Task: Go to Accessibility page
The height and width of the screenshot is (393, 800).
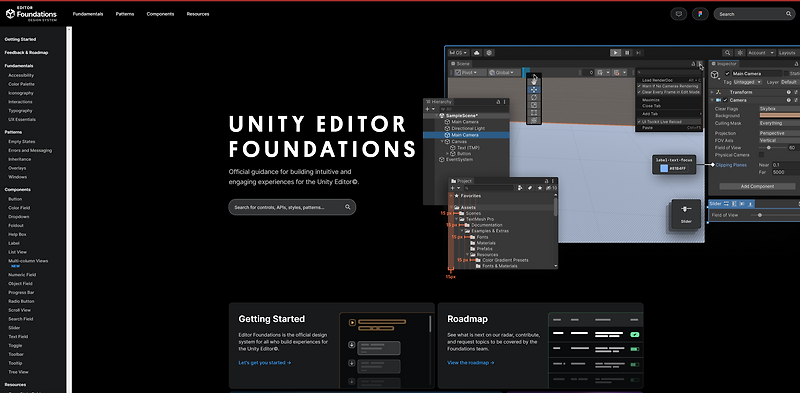Action: (21, 76)
